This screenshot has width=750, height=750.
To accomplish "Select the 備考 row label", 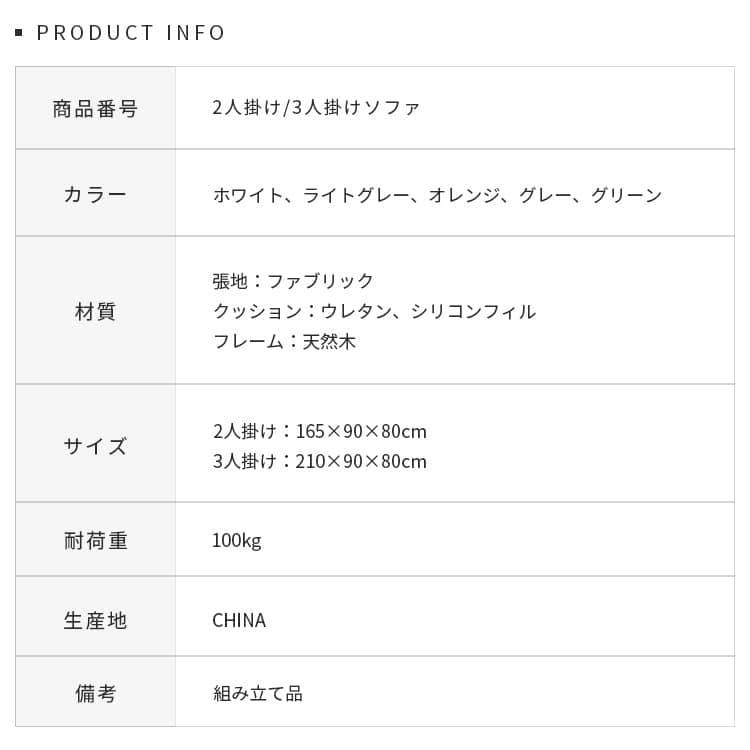I will click(95, 693).
